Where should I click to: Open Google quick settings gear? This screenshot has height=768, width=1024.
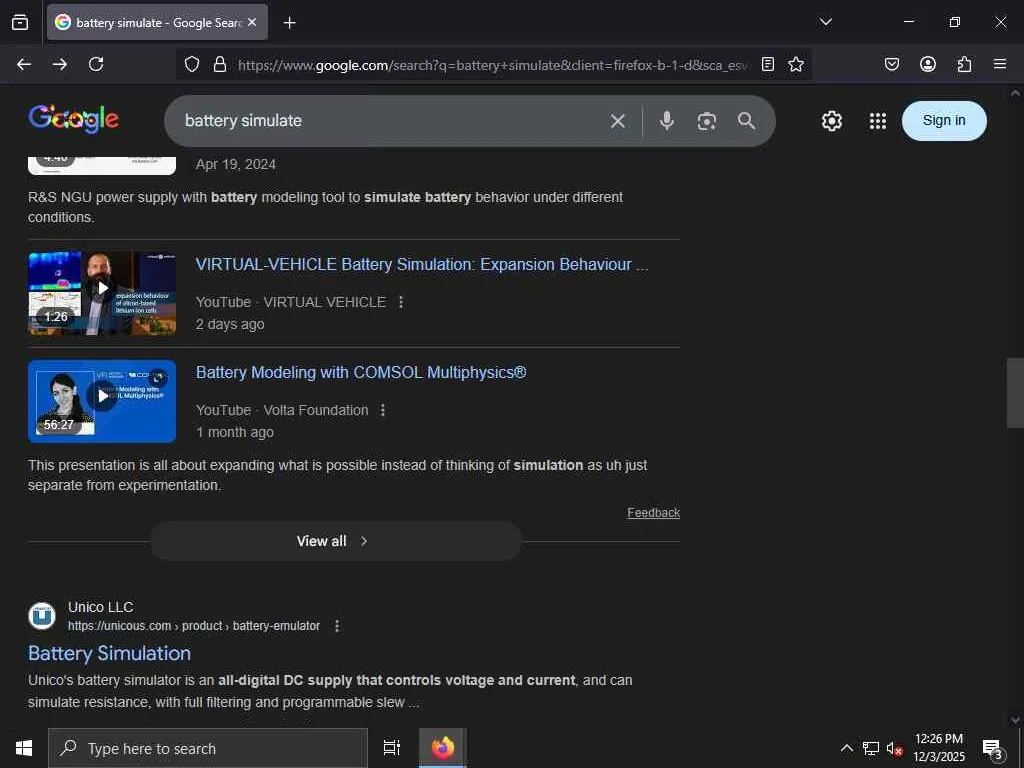831,121
